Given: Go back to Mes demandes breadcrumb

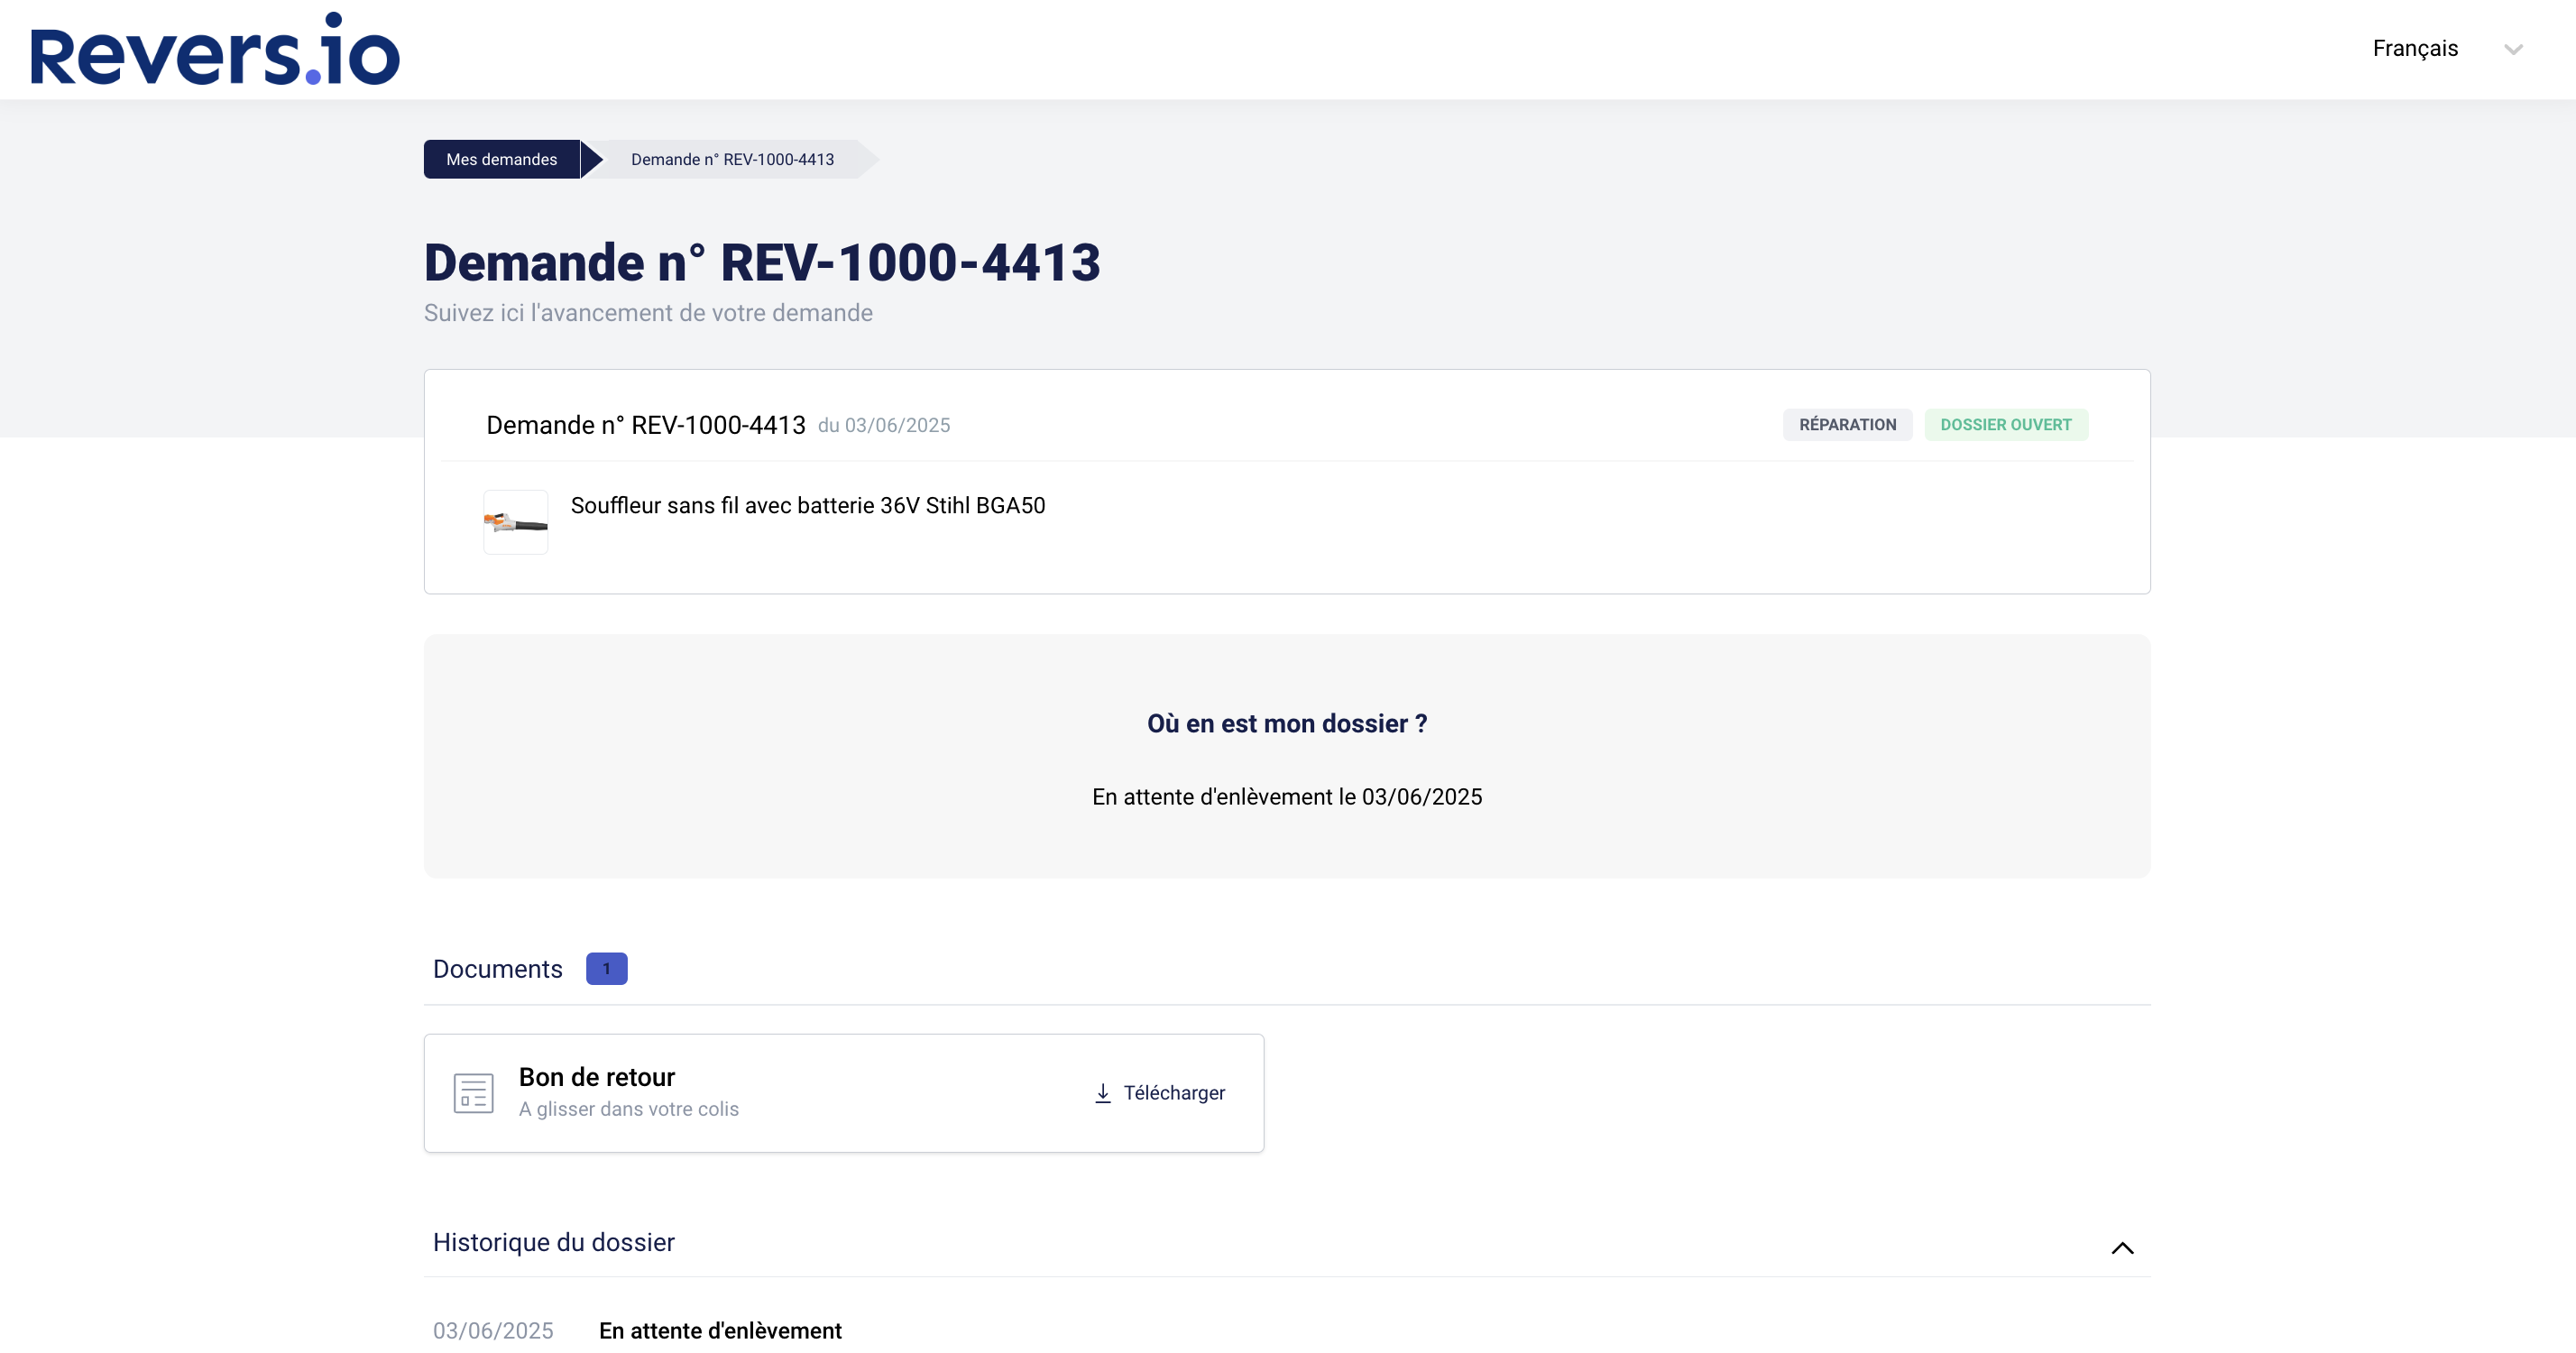Looking at the screenshot, I should click(502, 159).
